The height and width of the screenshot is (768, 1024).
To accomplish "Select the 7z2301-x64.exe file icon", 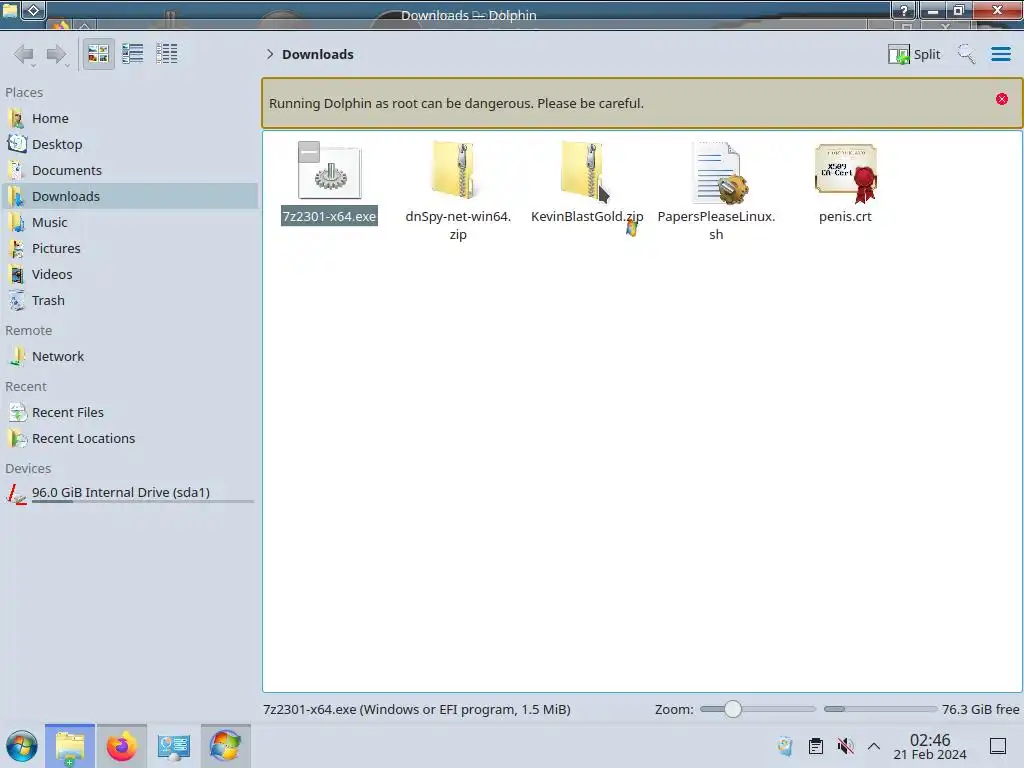I will pyautogui.click(x=330, y=170).
